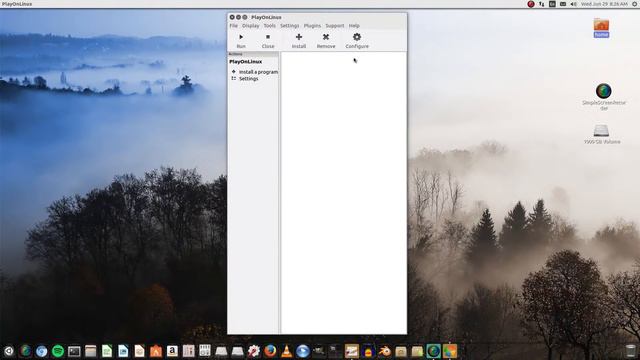Image resolution: width=640 pixels, height=360 pixels.
Task: Open the Display menu
Action: click(x=251, y=26)
